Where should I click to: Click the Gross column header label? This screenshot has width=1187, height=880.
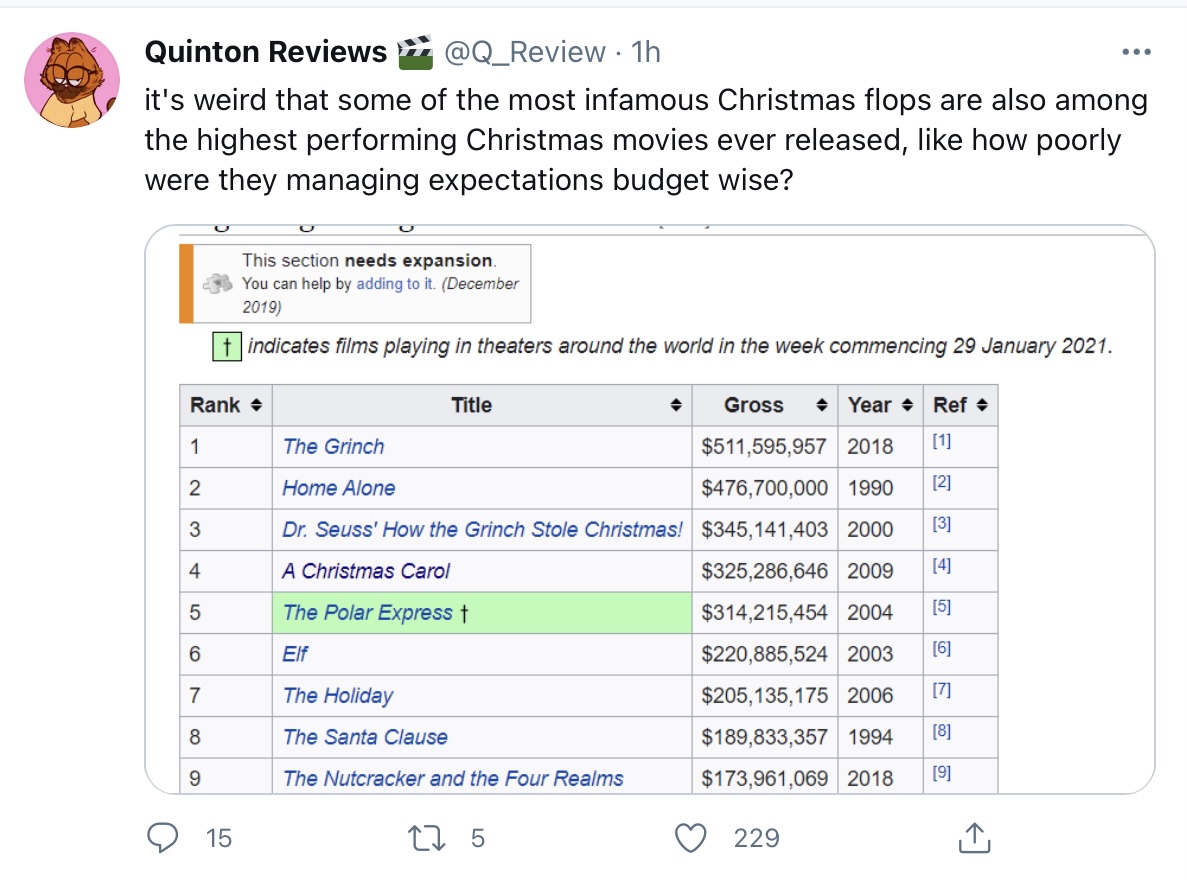[x=754, y=405]
